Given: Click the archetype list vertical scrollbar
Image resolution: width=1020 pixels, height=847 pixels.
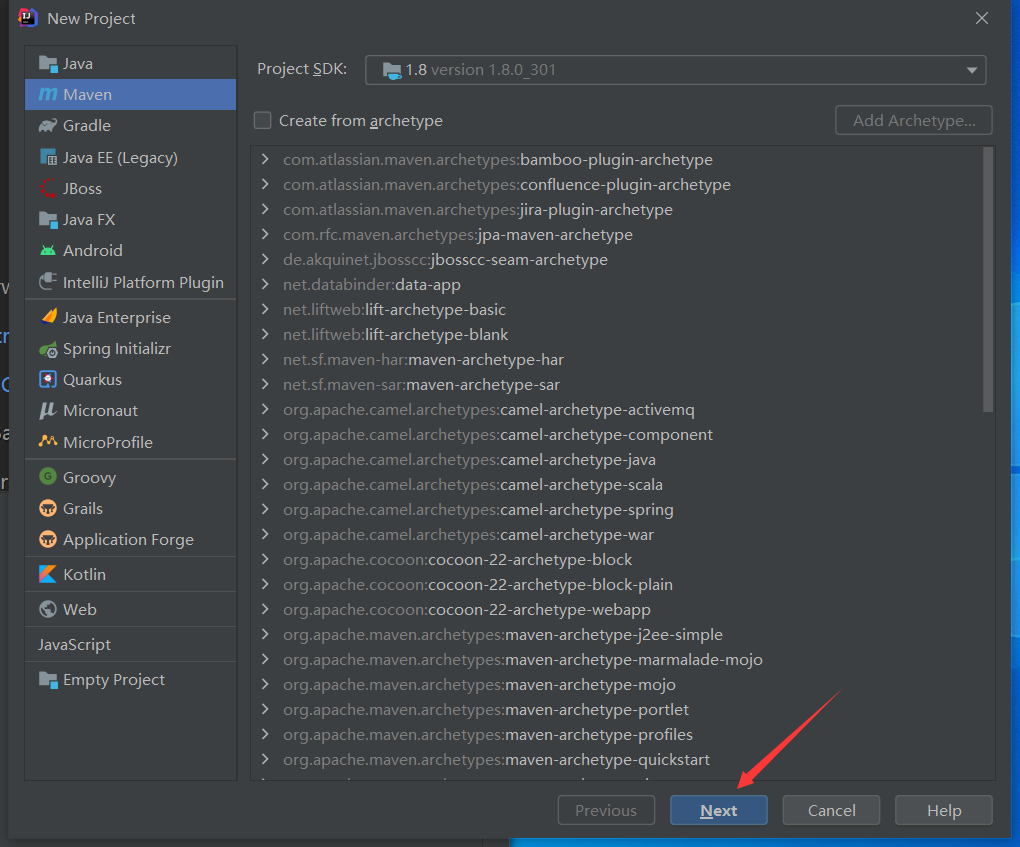Looking at the screenshot, I should point(988,280).
